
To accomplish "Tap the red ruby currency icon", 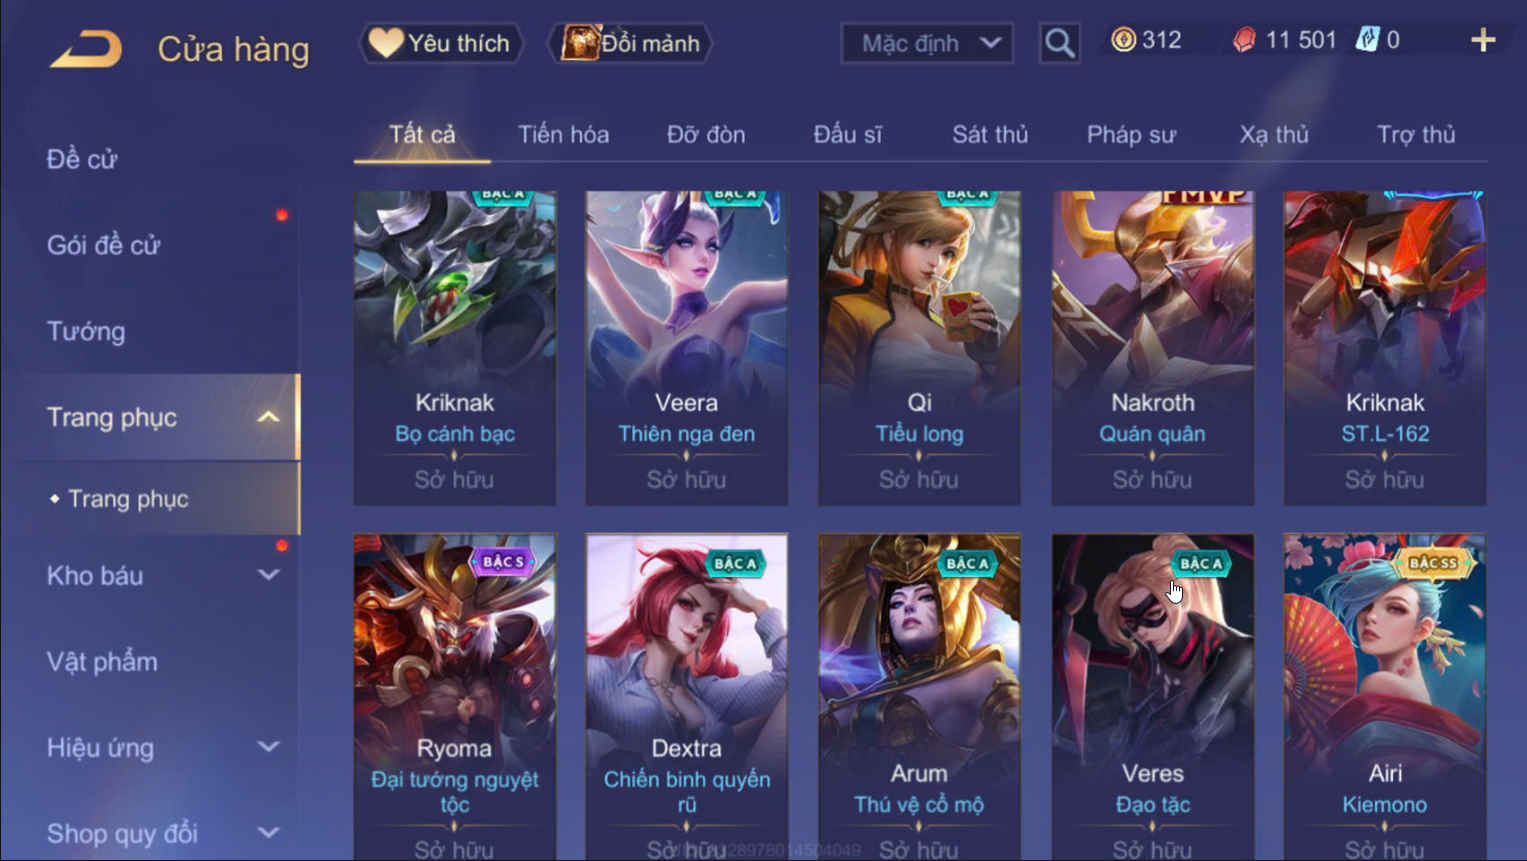I will 1244,40.
